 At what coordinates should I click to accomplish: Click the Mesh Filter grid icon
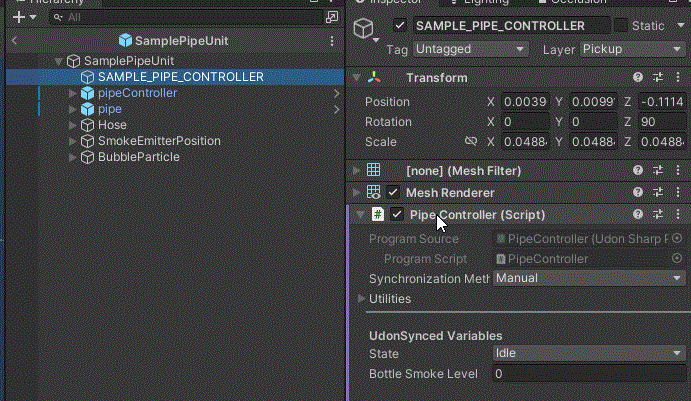(x=374, y=170)
